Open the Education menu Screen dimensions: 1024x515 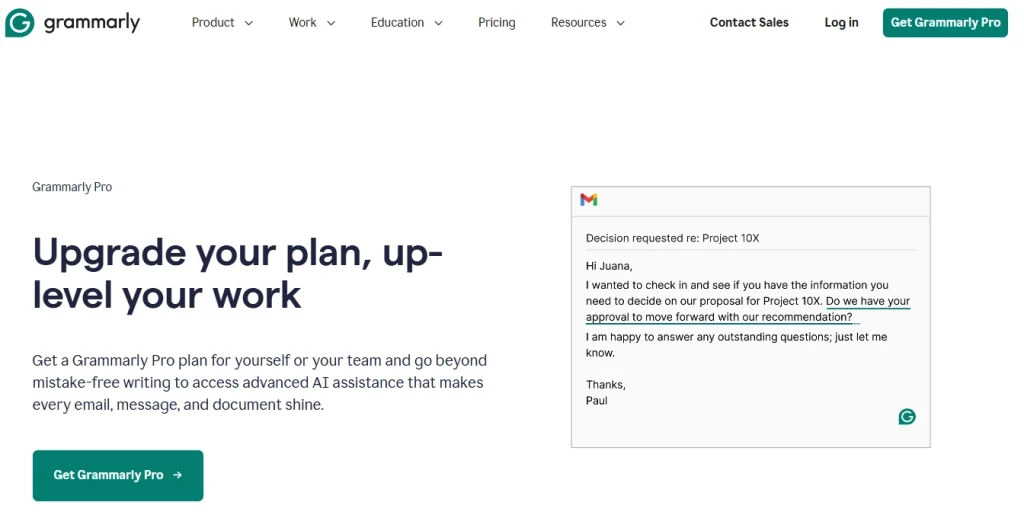[x=397, y=23]
